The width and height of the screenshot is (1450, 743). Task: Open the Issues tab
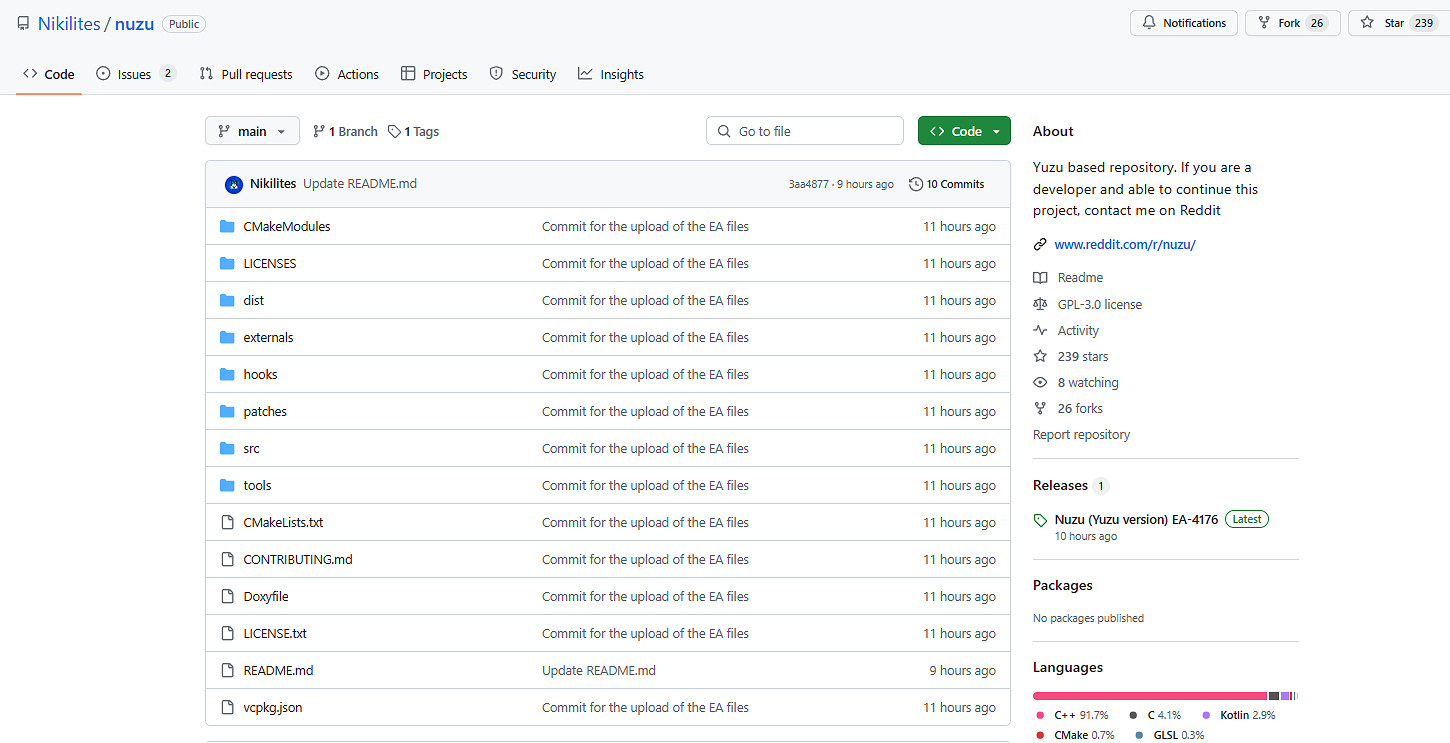pyautogui.click(x=134, y=74)
